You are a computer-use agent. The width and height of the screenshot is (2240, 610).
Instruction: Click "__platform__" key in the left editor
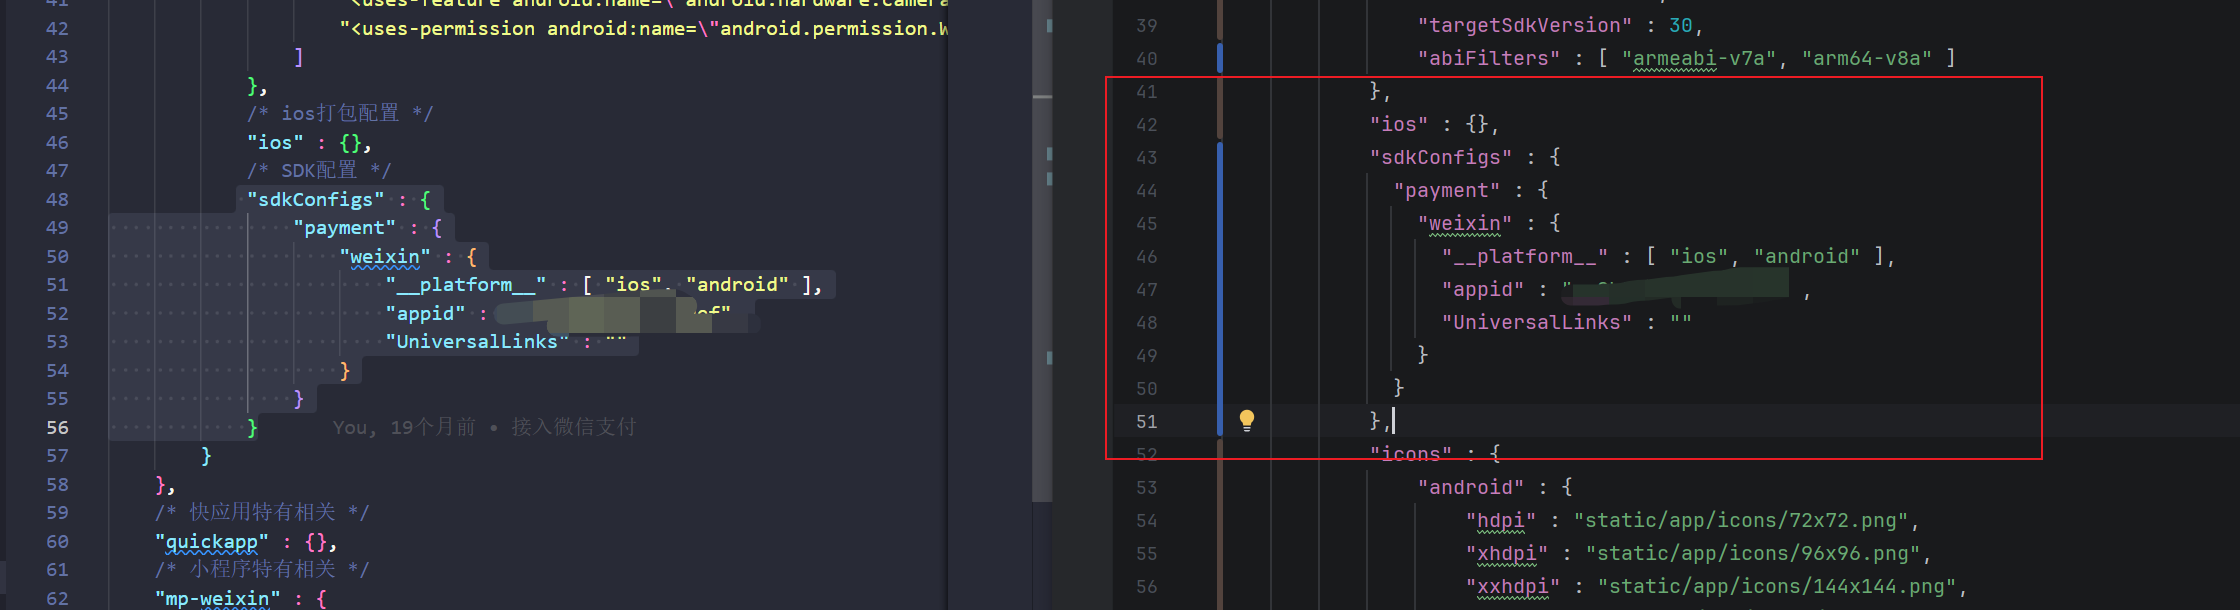pyautogui.click(x=466, y=285)
